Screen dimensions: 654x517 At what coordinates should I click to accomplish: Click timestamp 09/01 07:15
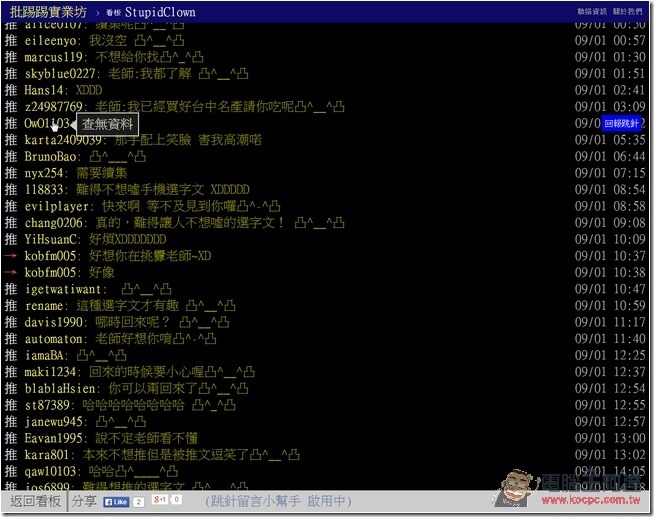click(610, 173)
